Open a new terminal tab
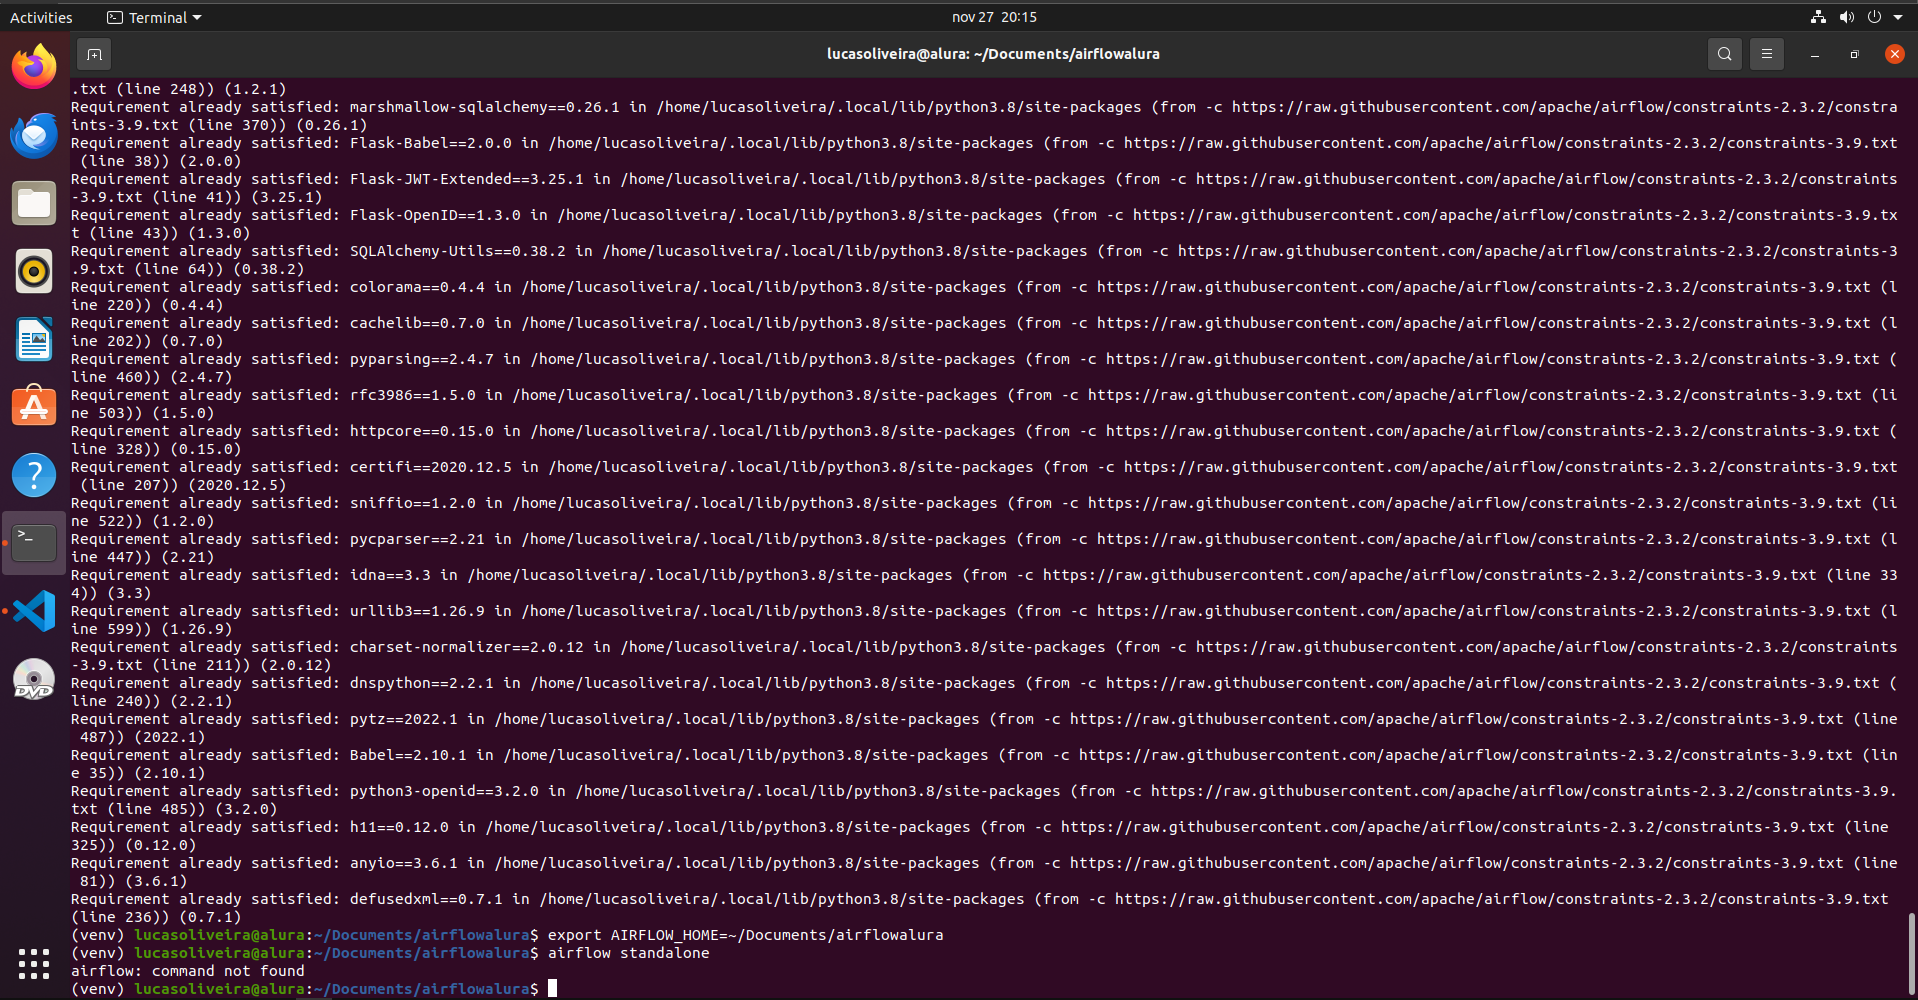The height and width of the screenshot is (1000, 1918). coord(94,54)
